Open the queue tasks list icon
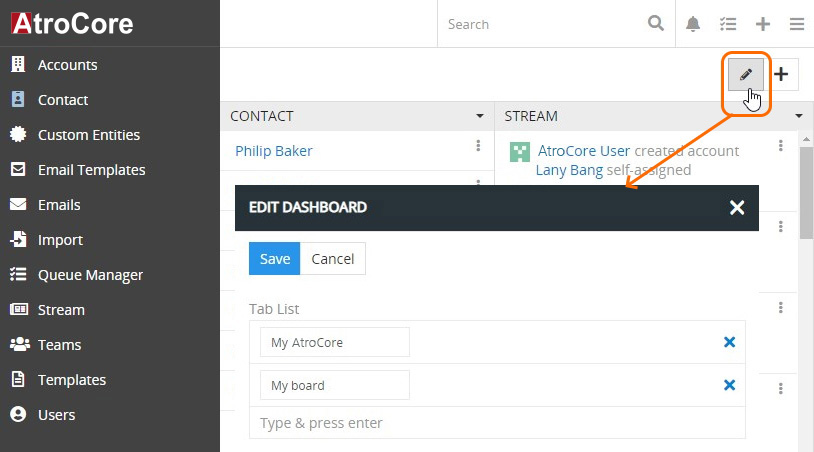Image resolution: width=814 pixels, height=452 pixels. pyautogui.click(x=728, y=24)
